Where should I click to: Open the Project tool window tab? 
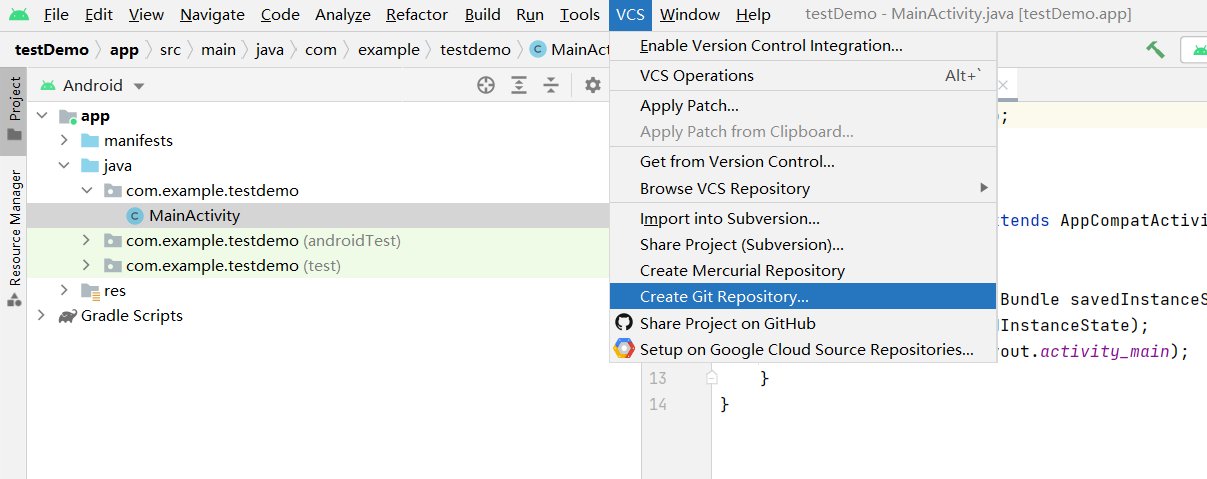click(14, 111)
